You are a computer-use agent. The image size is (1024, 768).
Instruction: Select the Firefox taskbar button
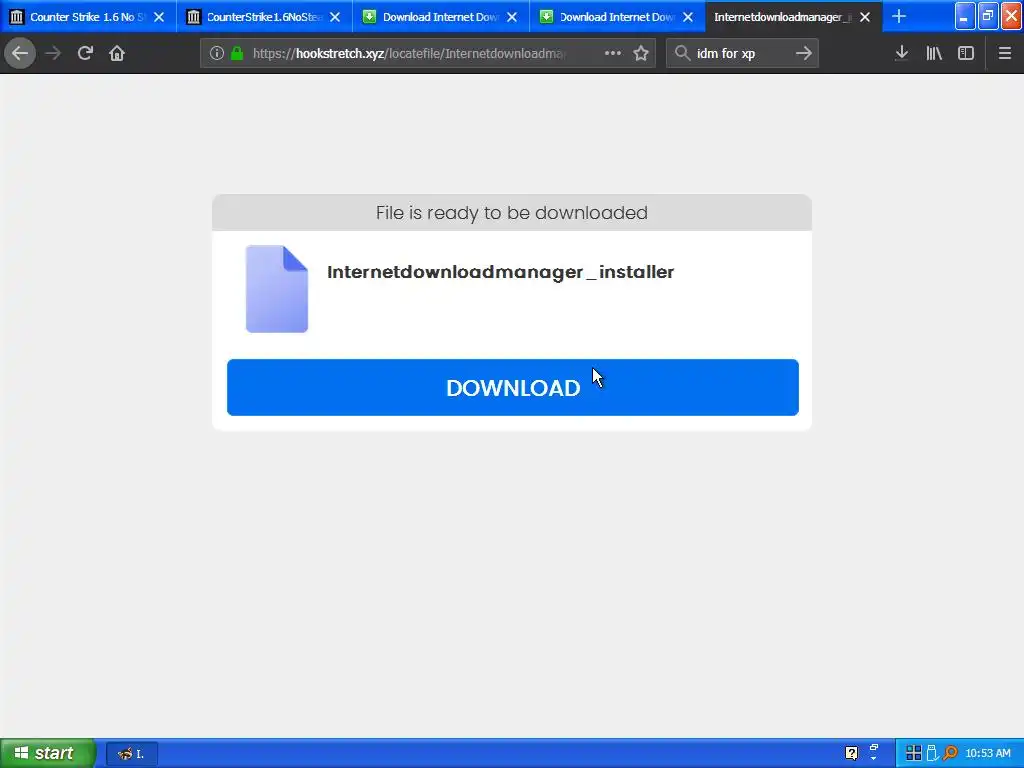[x=131, y=754]
